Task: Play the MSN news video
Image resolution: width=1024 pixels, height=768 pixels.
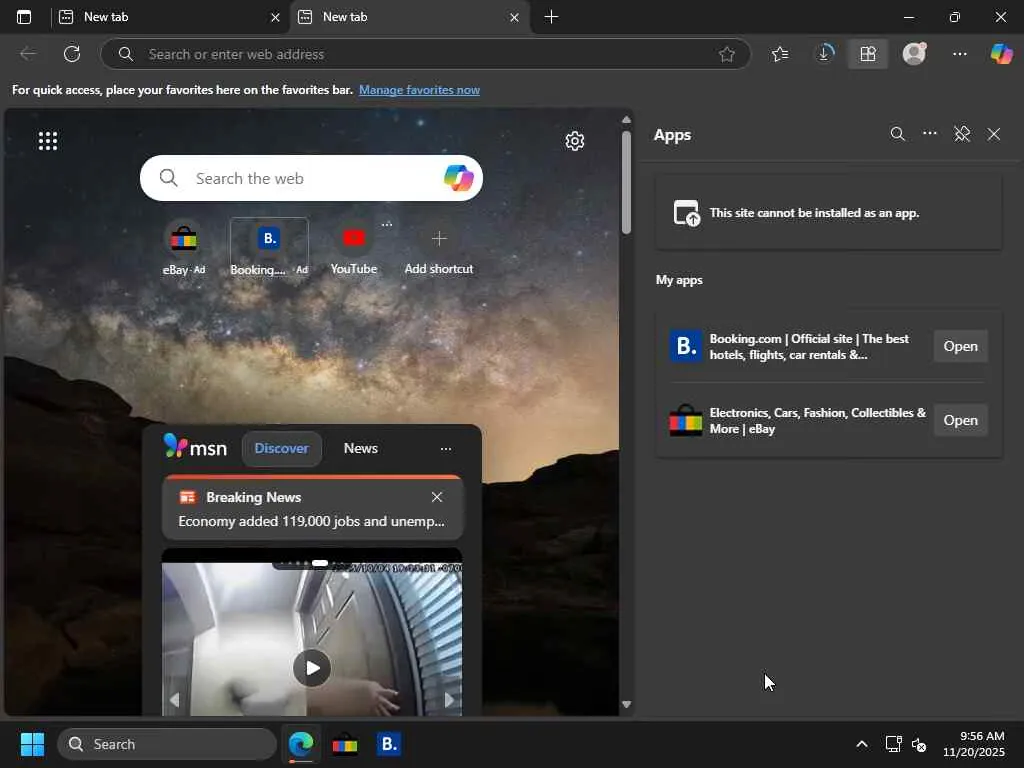Action: tap(312, 667)
